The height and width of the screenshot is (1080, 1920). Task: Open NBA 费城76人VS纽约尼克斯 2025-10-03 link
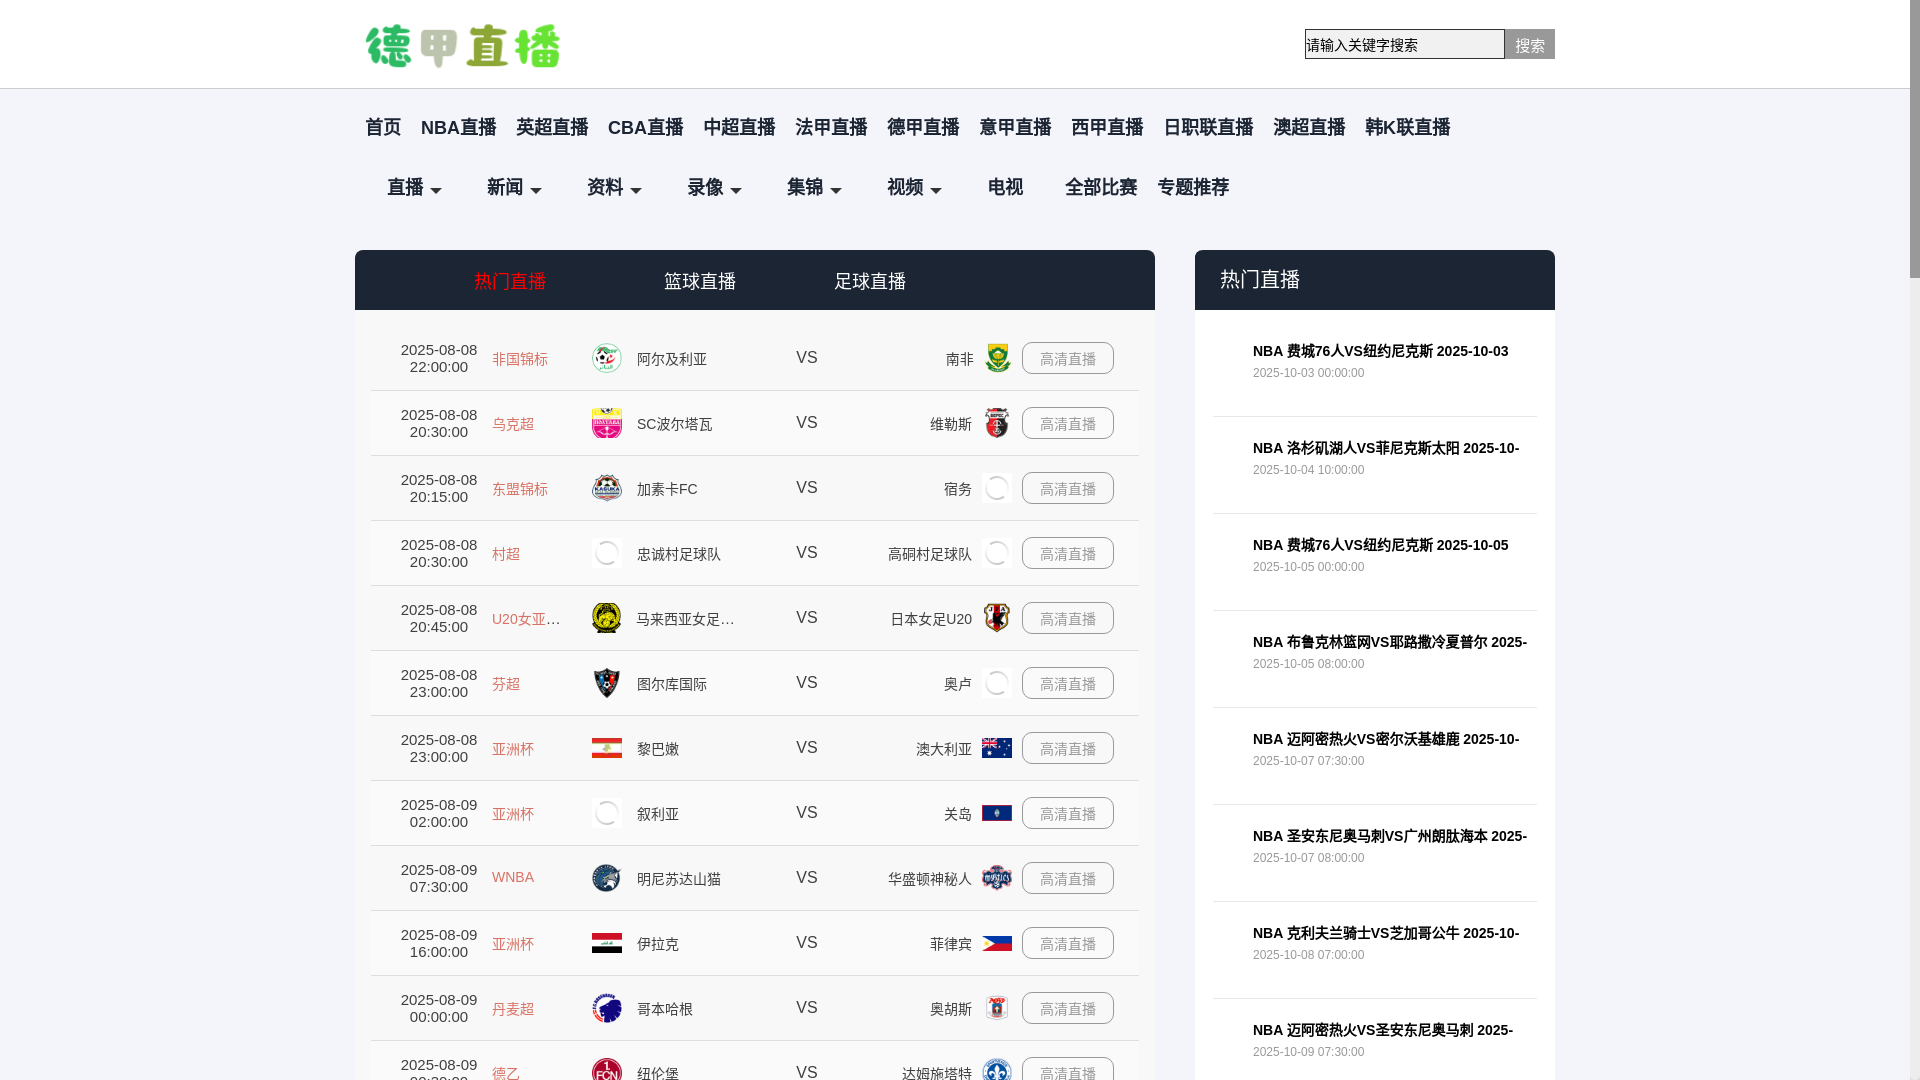(x=1380, y=351)
